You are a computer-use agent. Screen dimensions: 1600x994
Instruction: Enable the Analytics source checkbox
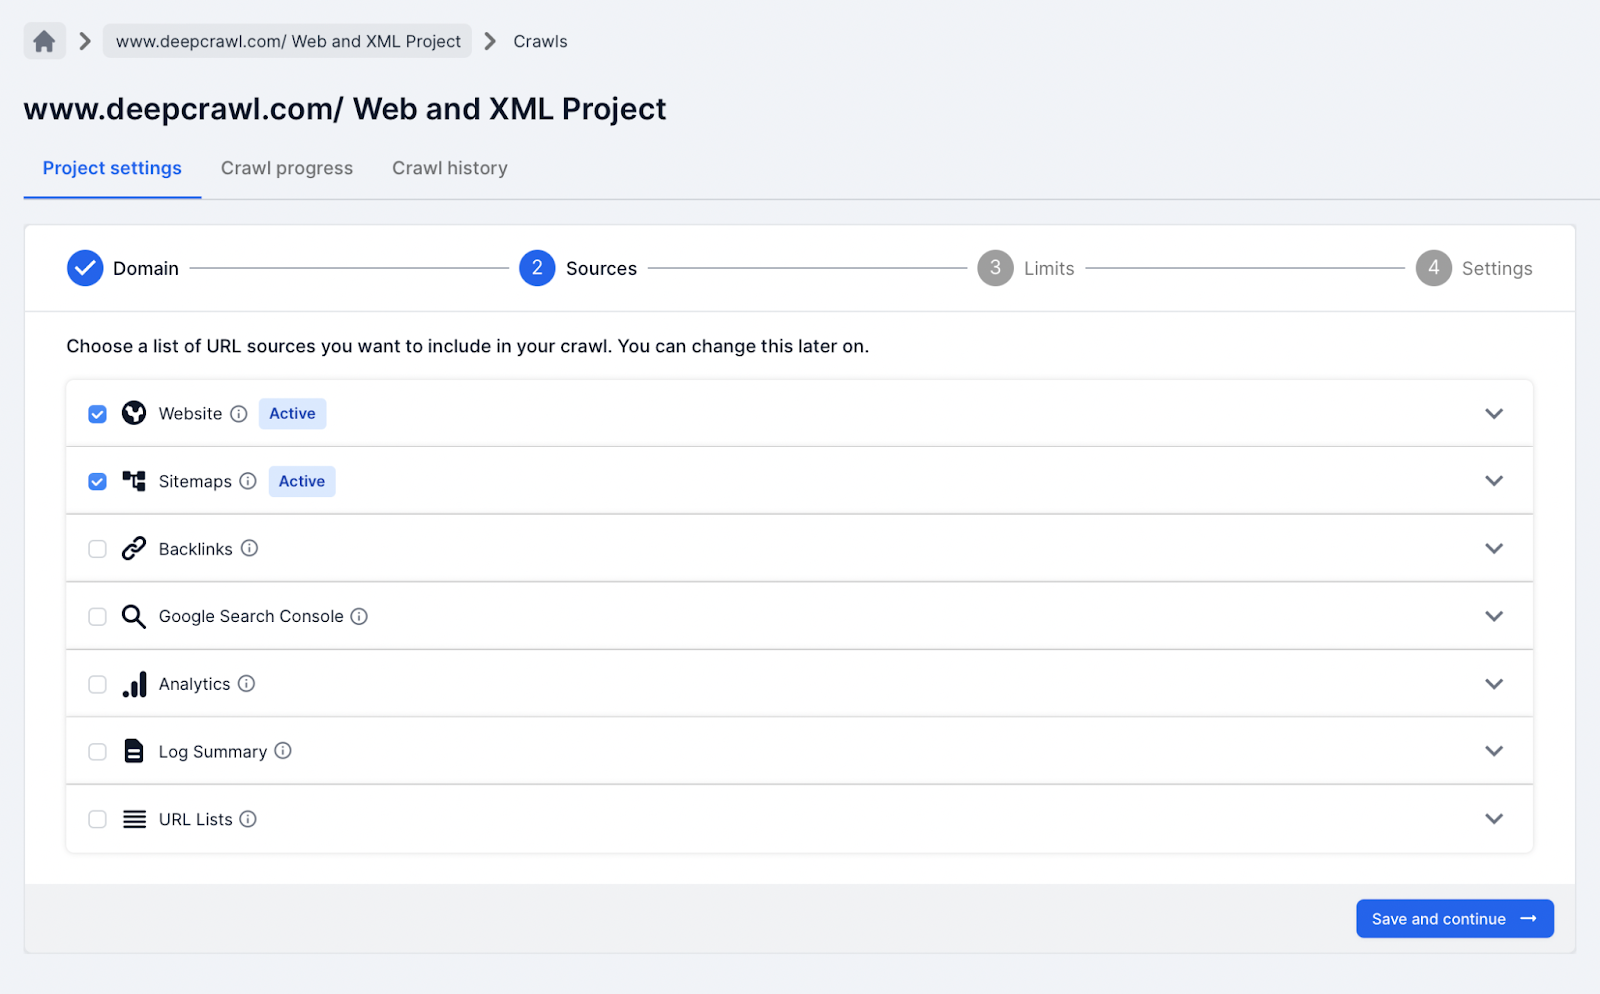tap(97, 684)
